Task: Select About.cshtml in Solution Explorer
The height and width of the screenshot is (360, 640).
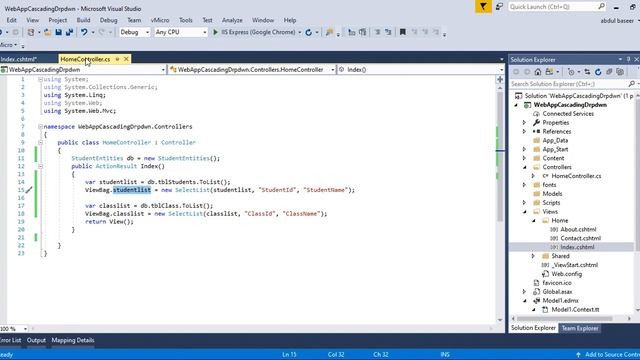Action: [578, 229]
